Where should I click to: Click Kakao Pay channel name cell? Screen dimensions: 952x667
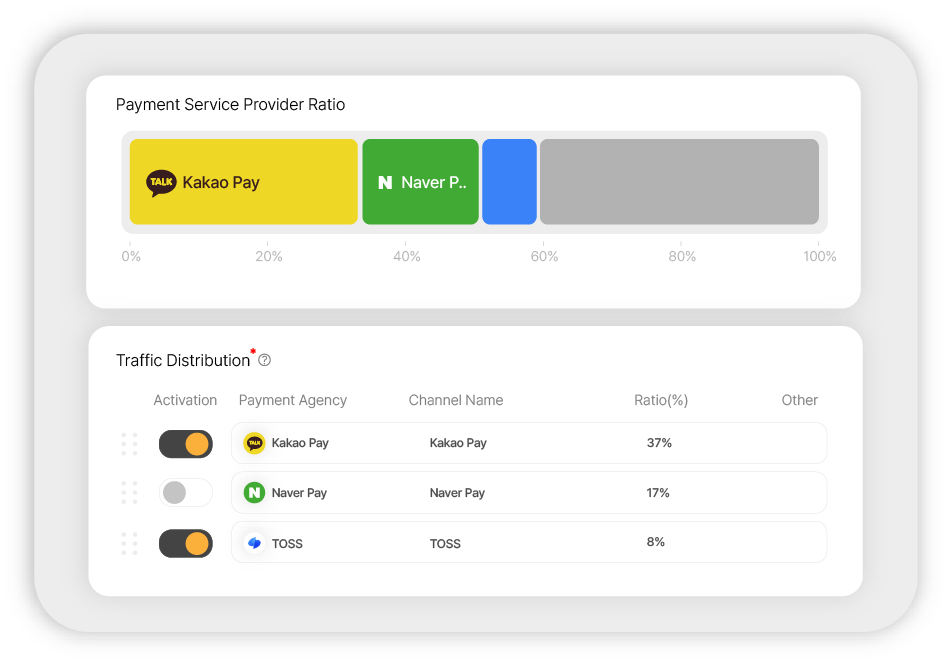pyautogui.click(x=458, y=443)
